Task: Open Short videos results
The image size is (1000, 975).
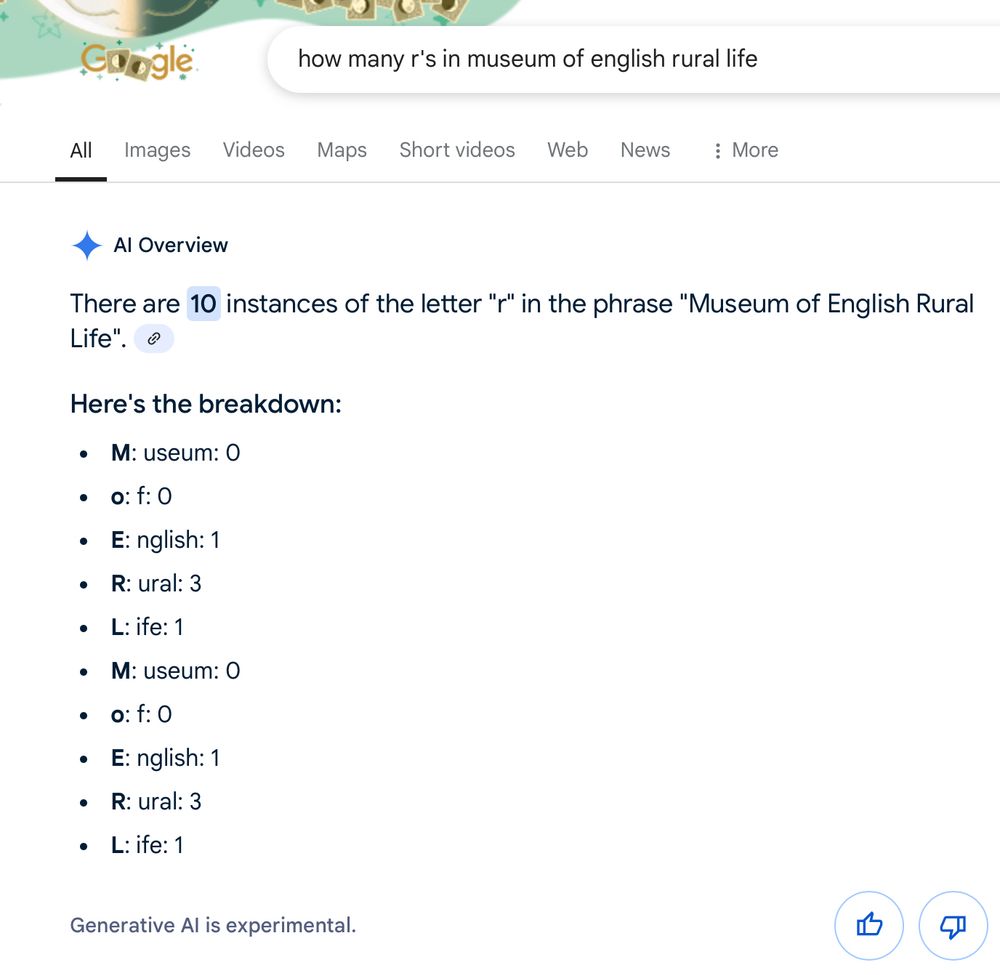Action: [457, 150]
